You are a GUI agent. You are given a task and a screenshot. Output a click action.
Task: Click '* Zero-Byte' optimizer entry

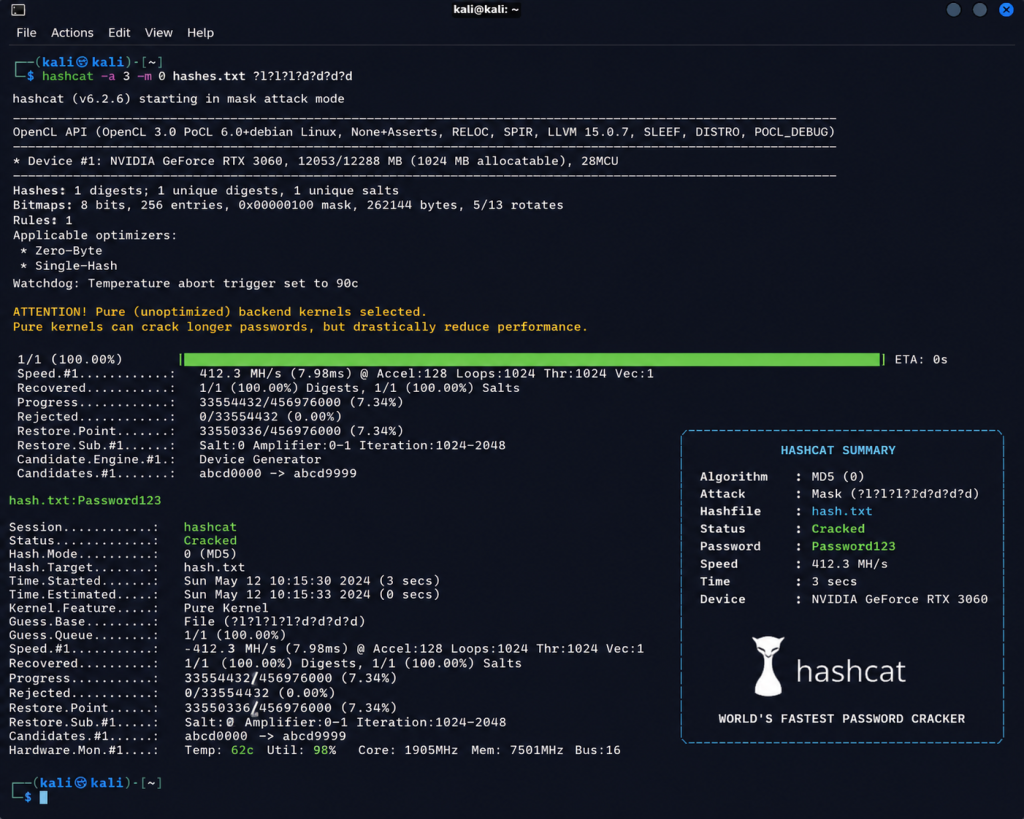coord(61,250)
